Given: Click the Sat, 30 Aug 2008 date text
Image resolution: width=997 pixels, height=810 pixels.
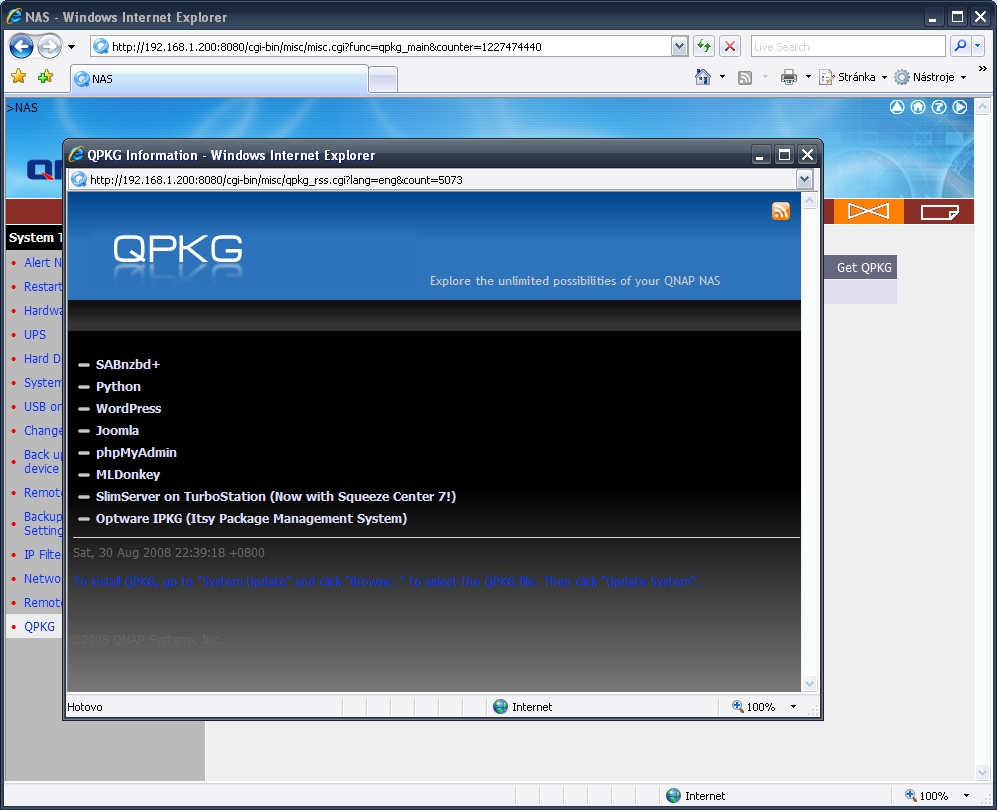Looking at the screenshot, I should 168,553.
